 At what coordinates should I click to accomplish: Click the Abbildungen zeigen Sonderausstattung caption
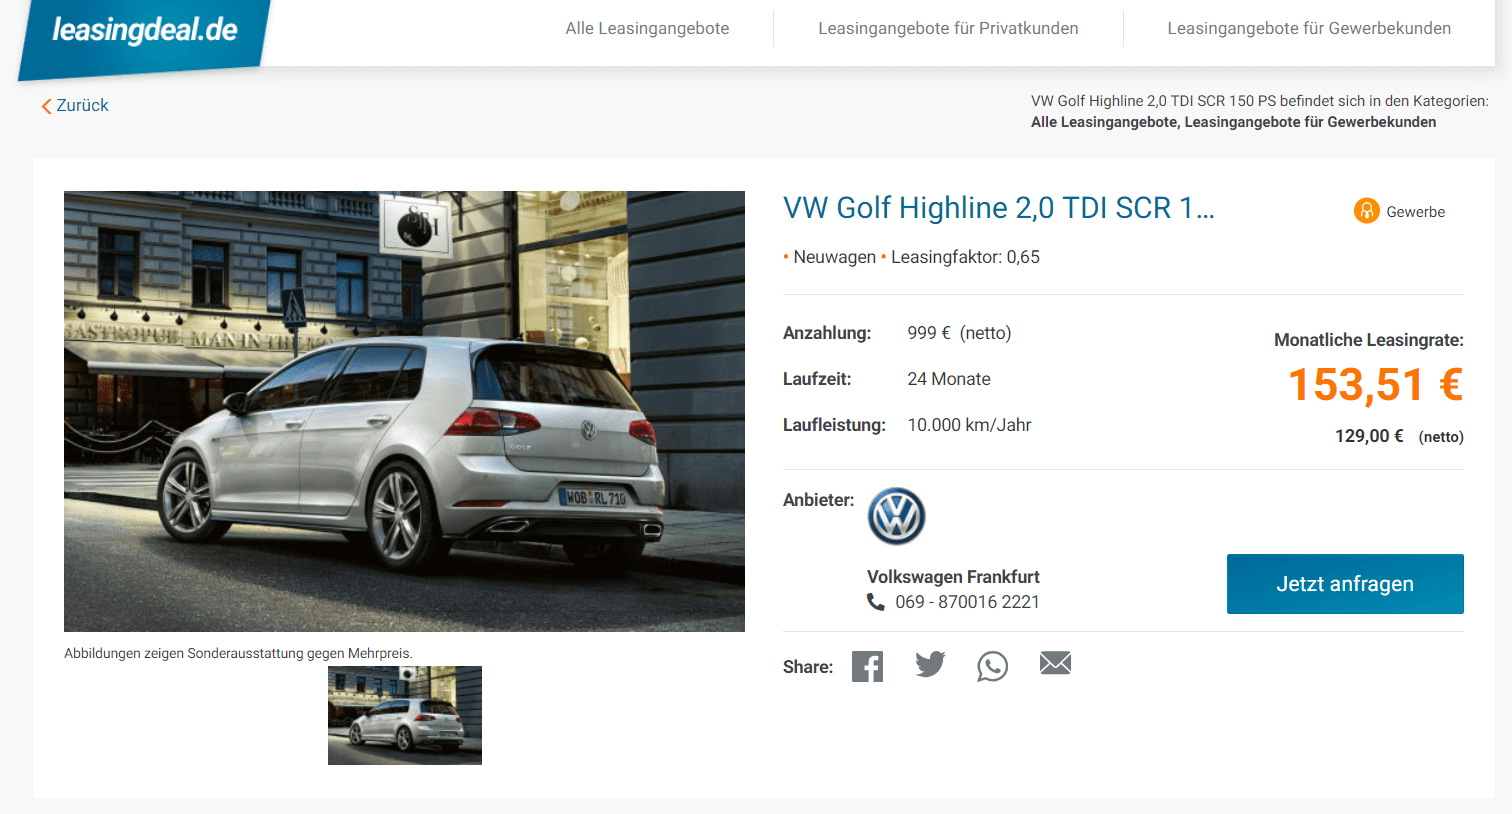coord(238,653)
